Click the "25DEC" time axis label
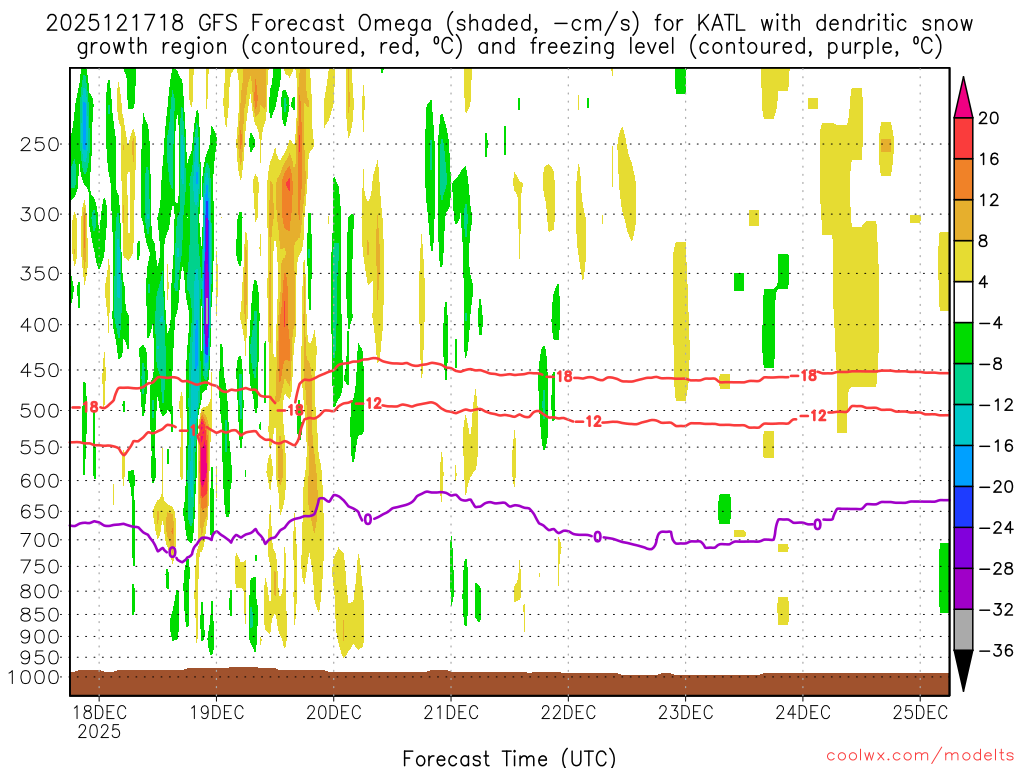 point(920,712)
